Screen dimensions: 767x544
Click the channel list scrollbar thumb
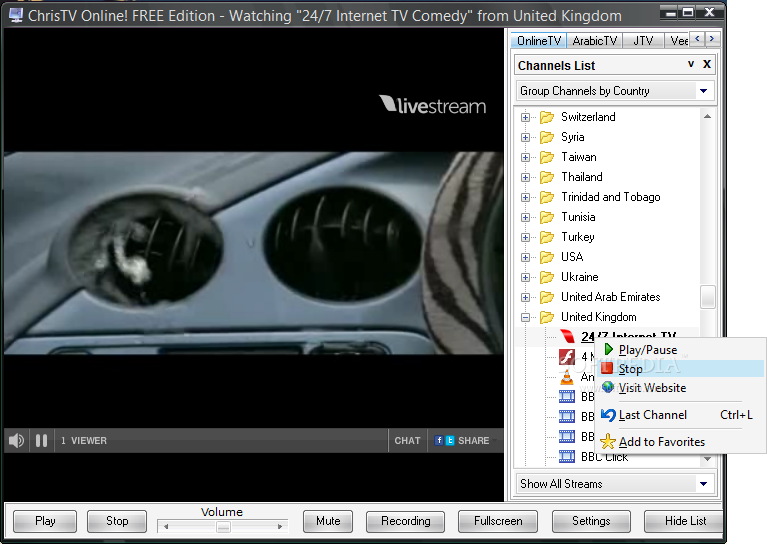[707, 297]
